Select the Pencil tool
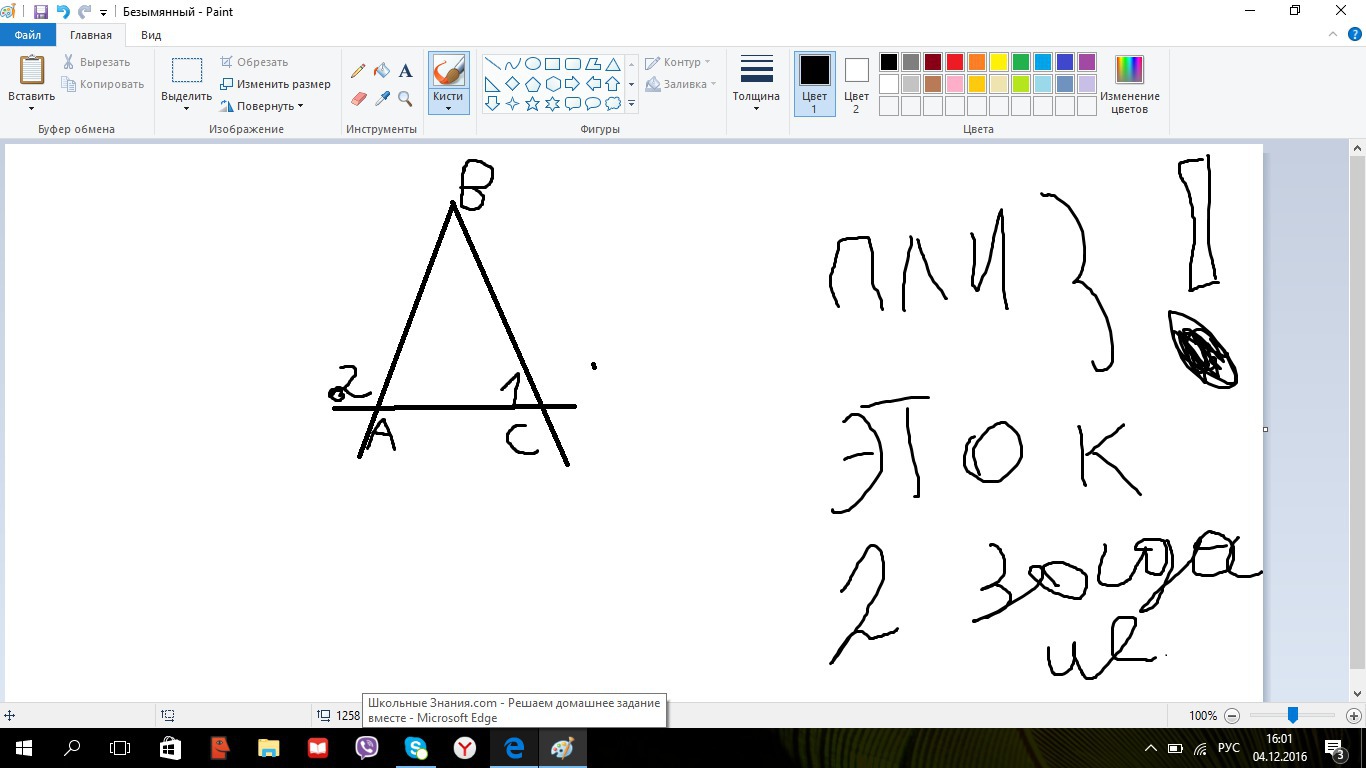The width and height of the screenshot is (1366, 768). pos(358,71)
